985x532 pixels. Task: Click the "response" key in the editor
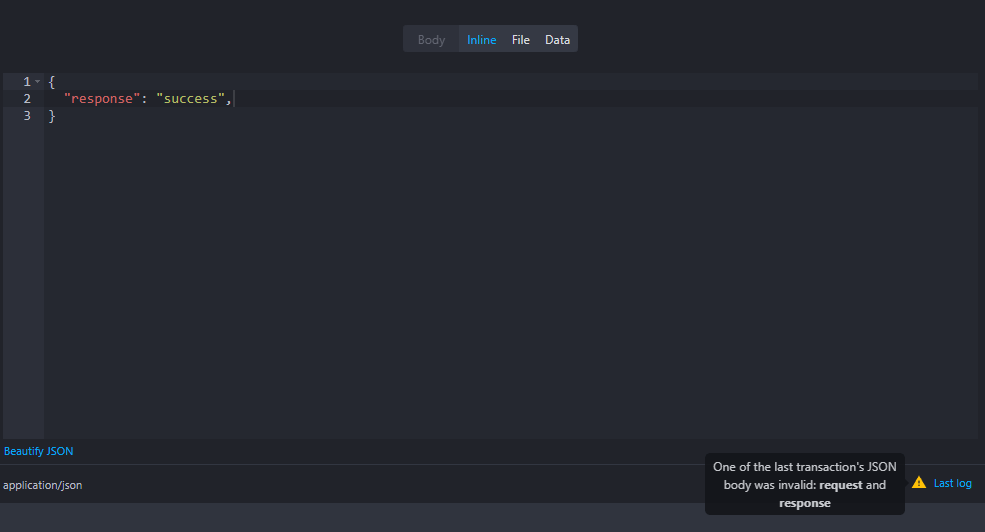coord(101,99)
